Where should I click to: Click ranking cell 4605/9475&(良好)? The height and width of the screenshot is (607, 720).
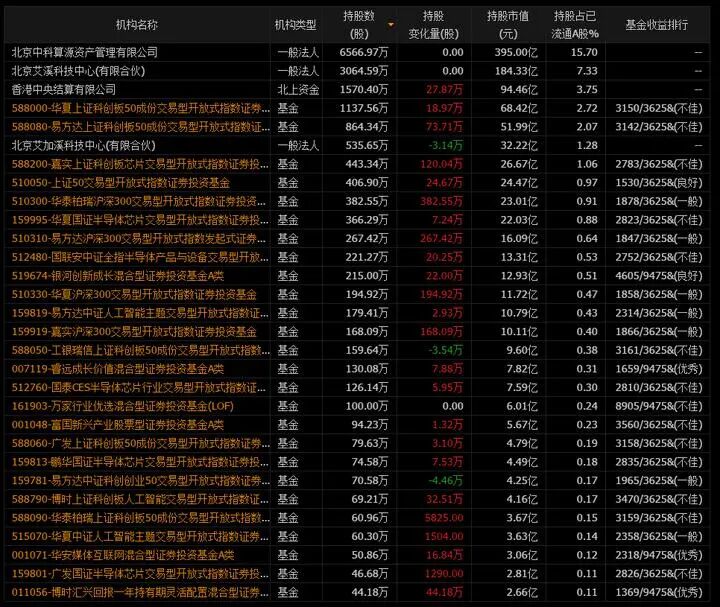pos(659,275)
